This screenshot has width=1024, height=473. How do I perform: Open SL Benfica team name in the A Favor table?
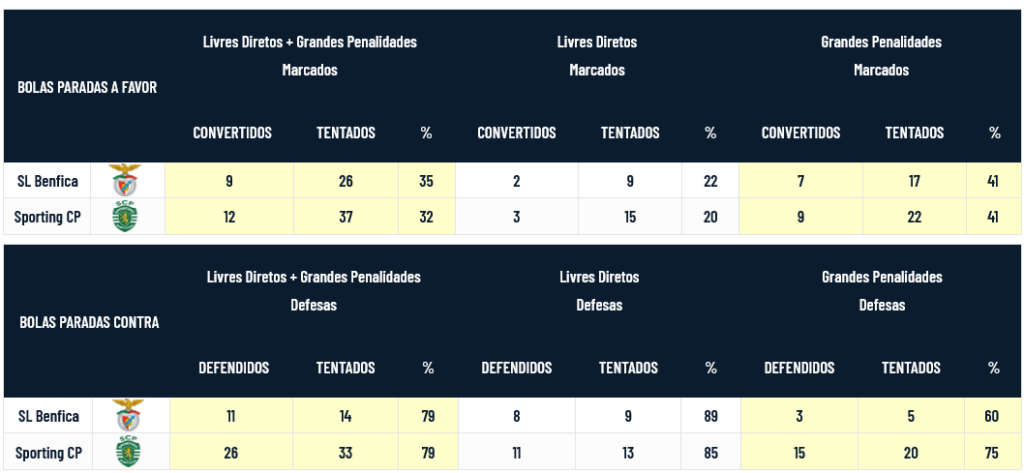(48, 181)
